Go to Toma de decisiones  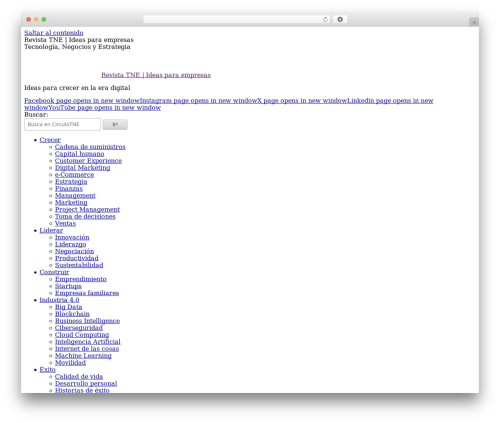tap(85, 217)
